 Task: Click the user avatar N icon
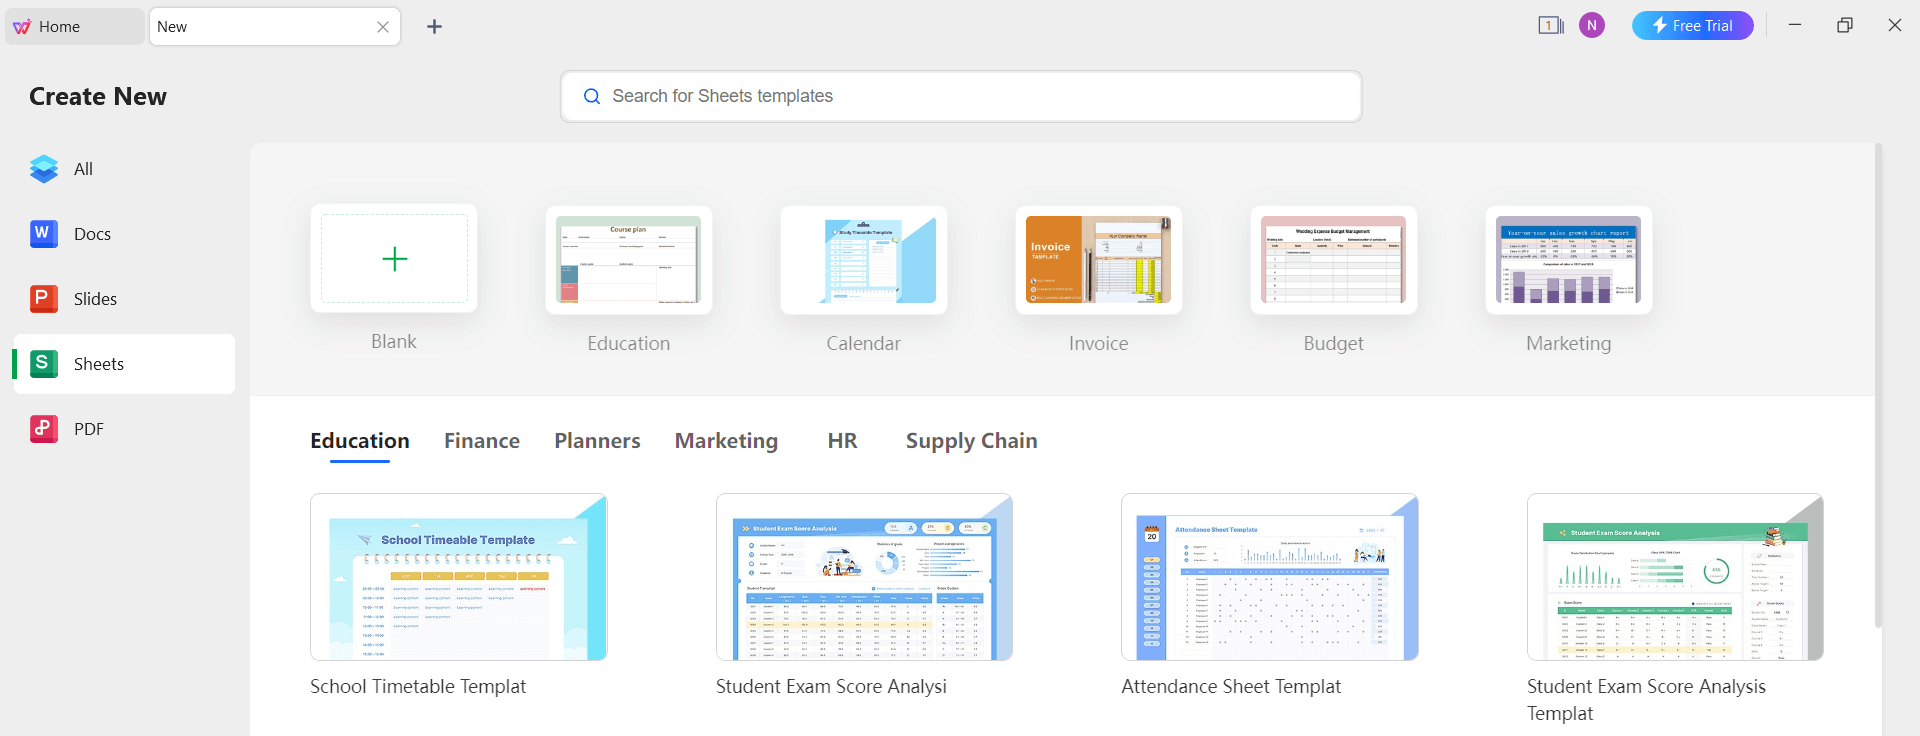pyautogui.click(x=1592, y=26)
